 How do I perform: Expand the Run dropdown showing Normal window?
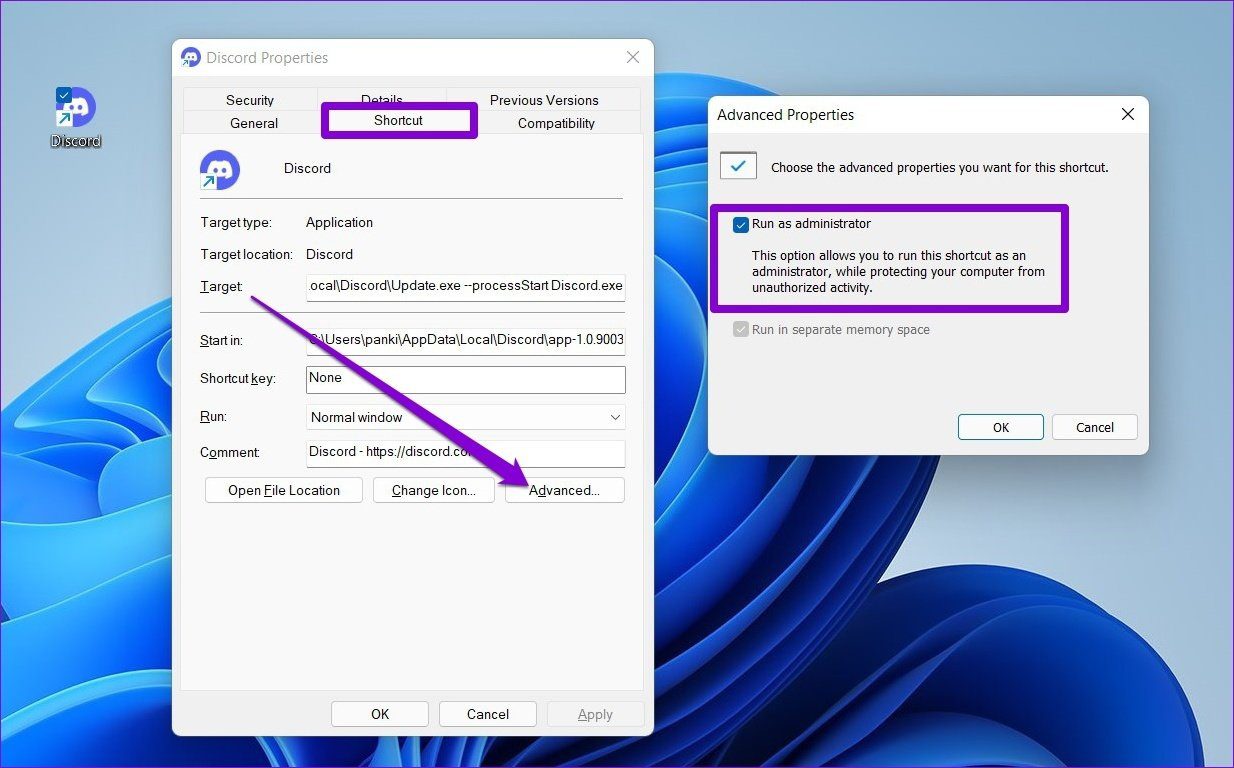point(466,417)
